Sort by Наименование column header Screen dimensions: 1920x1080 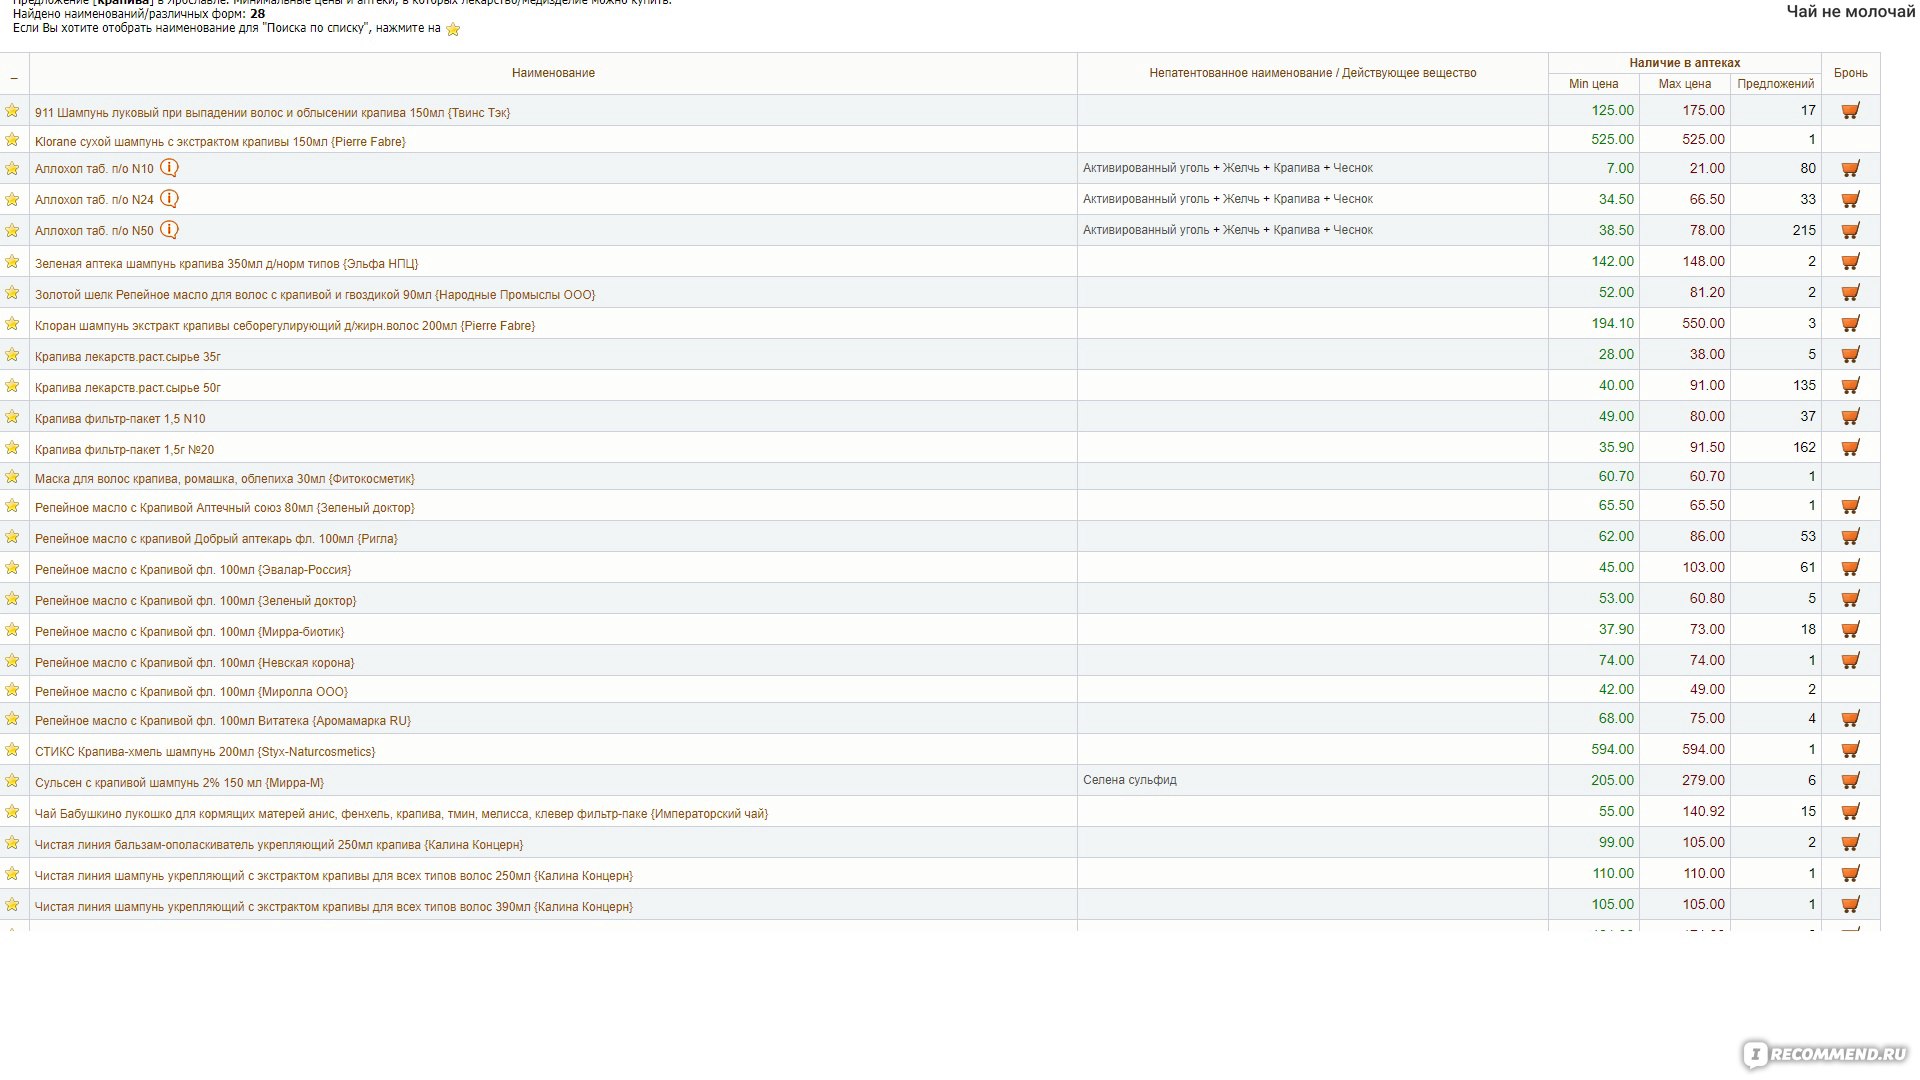coord(553,73)
